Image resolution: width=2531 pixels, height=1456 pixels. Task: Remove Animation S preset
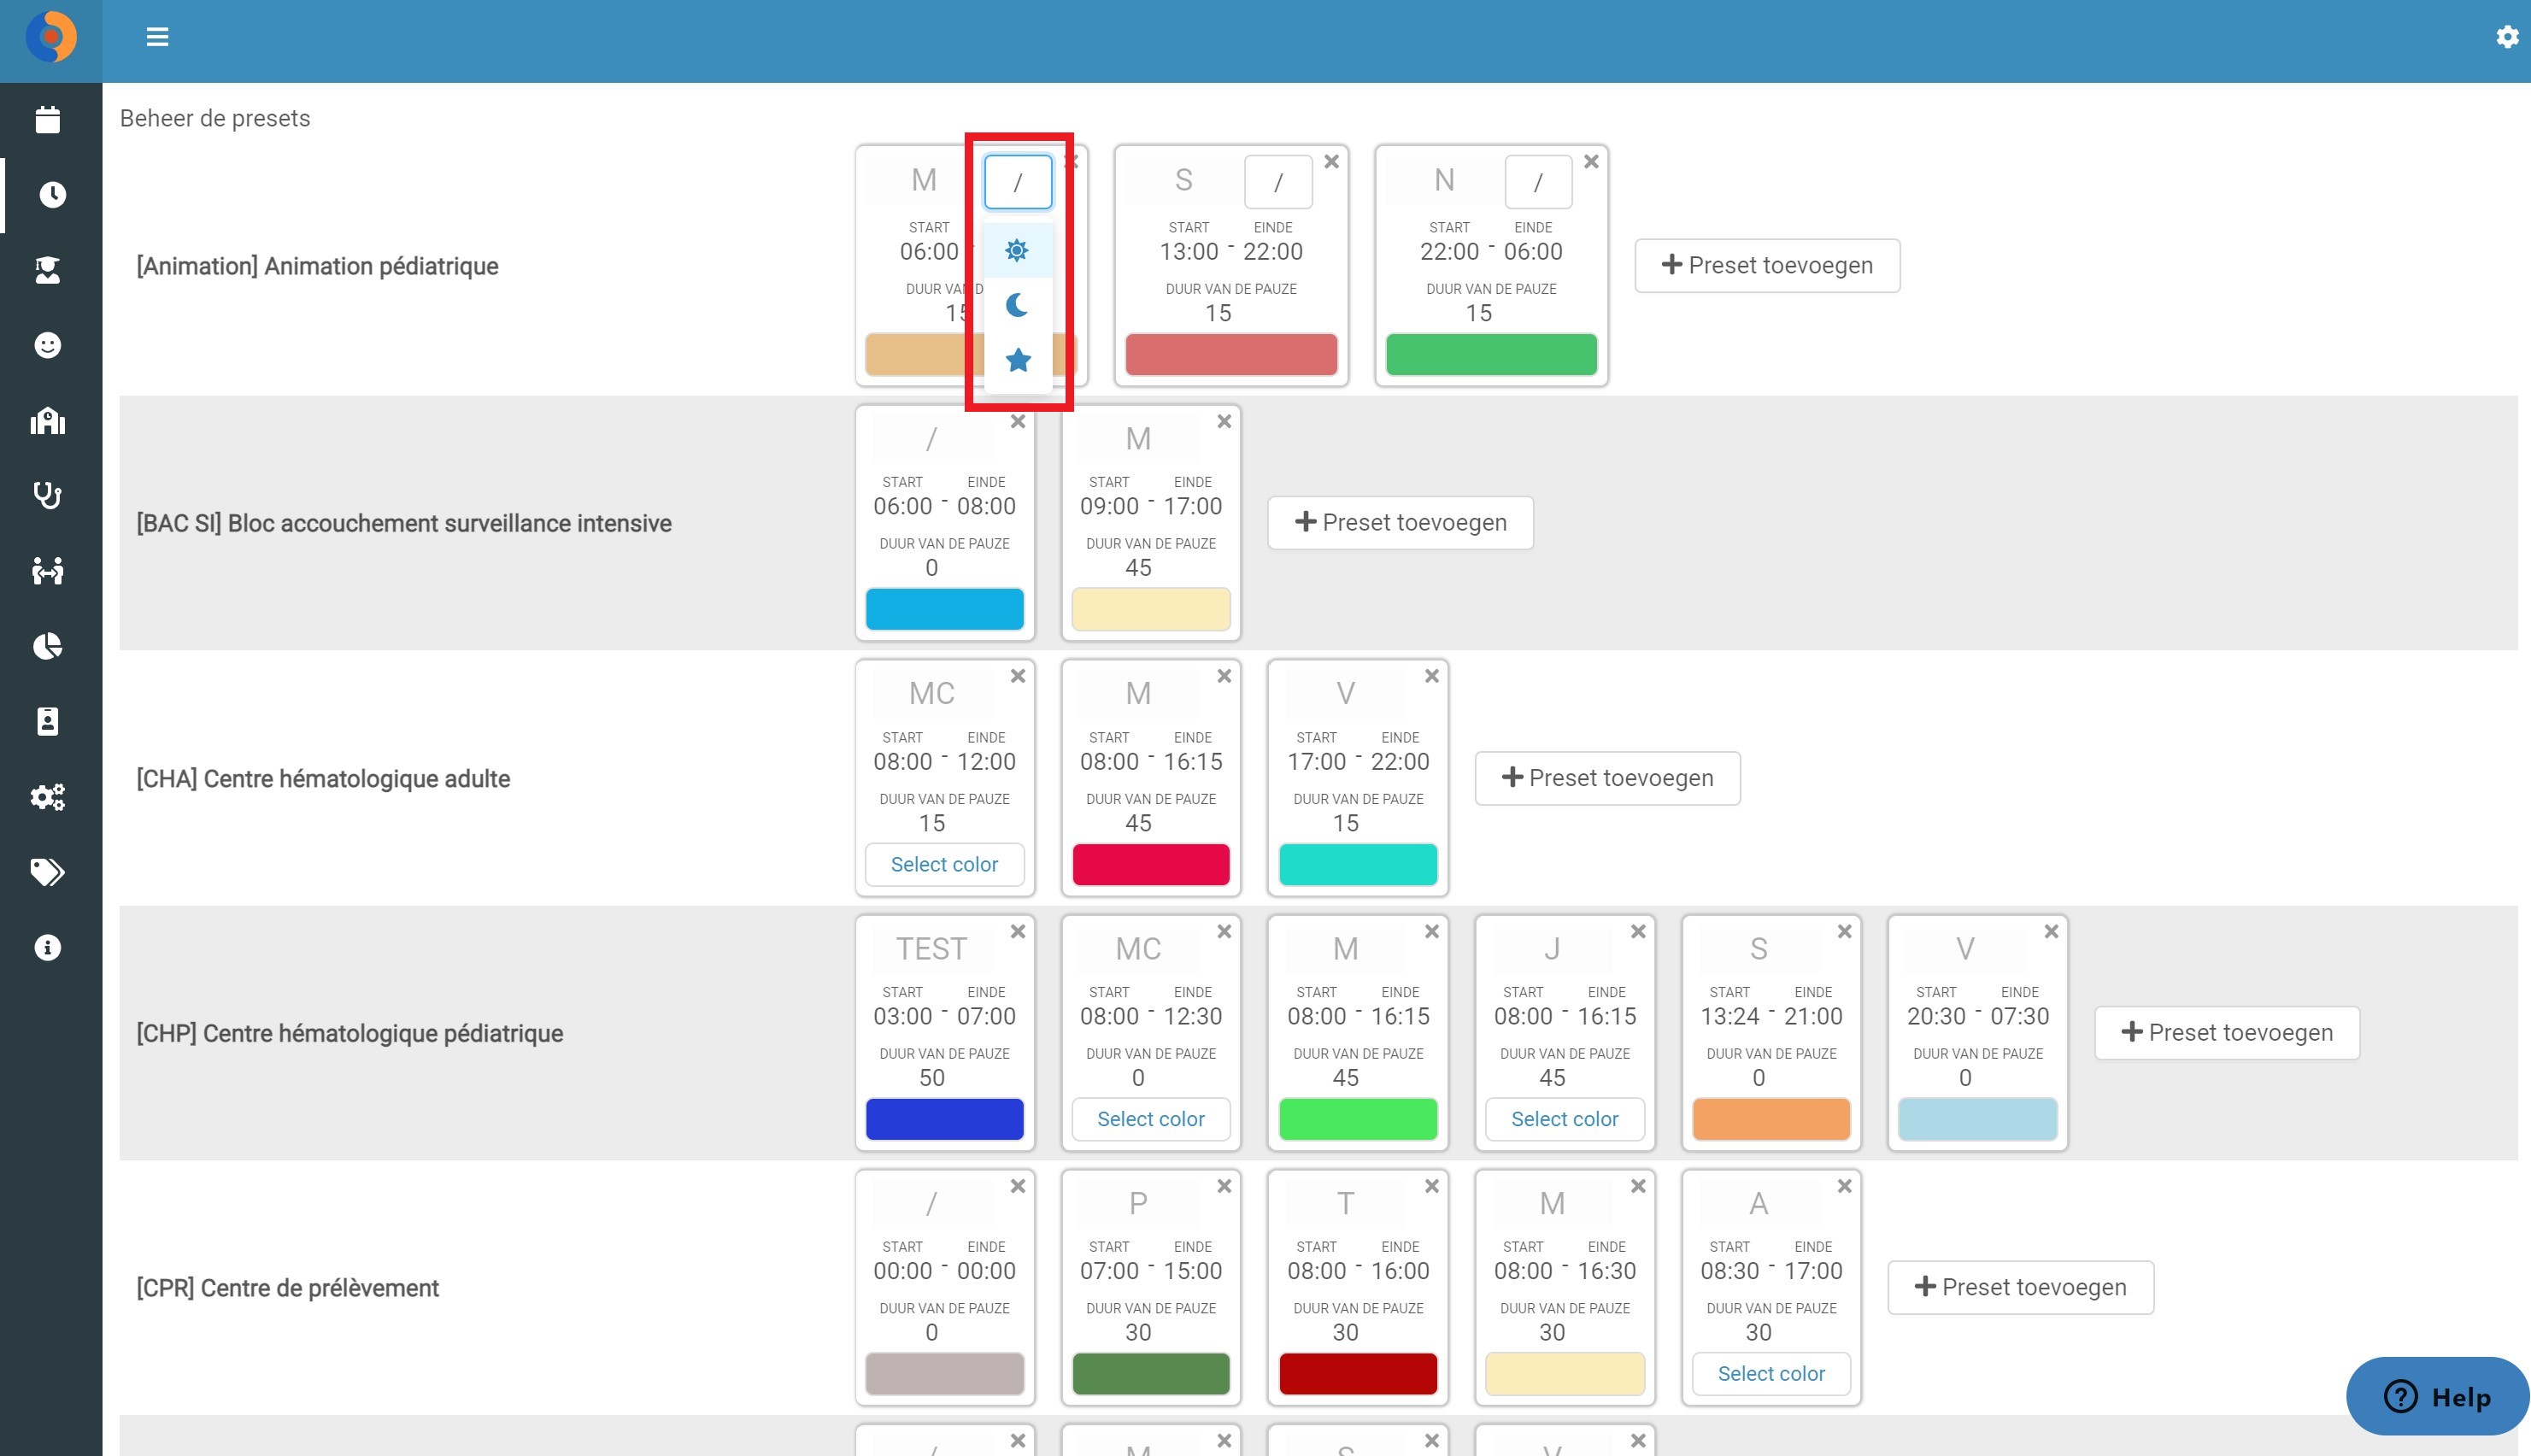pos(1331,162)
